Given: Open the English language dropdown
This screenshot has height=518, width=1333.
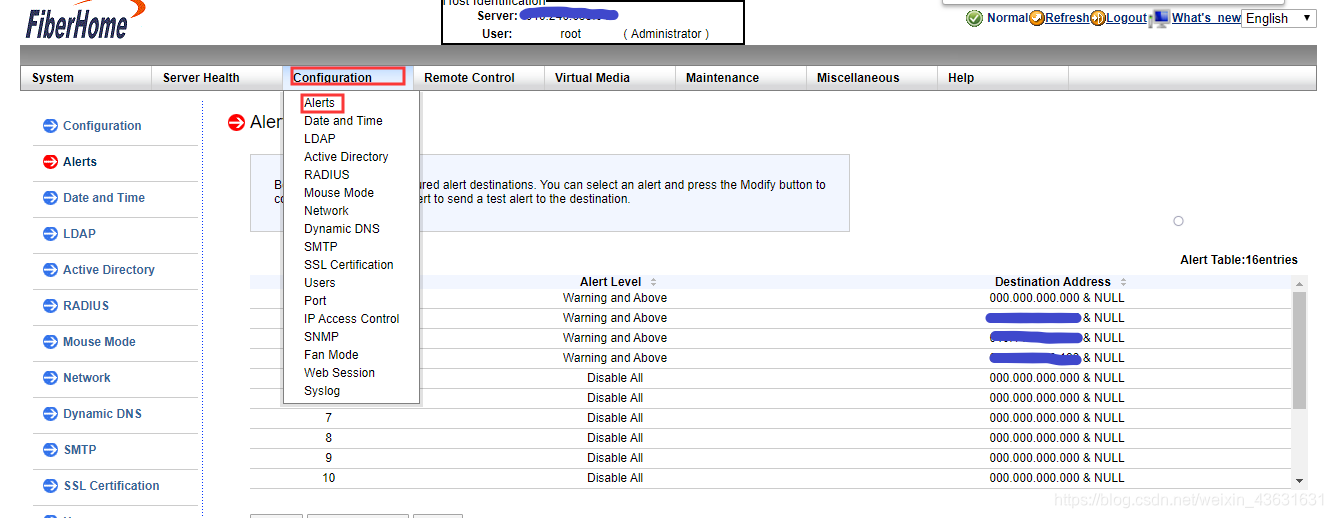Looking at the screenshot, I should [x=1279, y=18].
